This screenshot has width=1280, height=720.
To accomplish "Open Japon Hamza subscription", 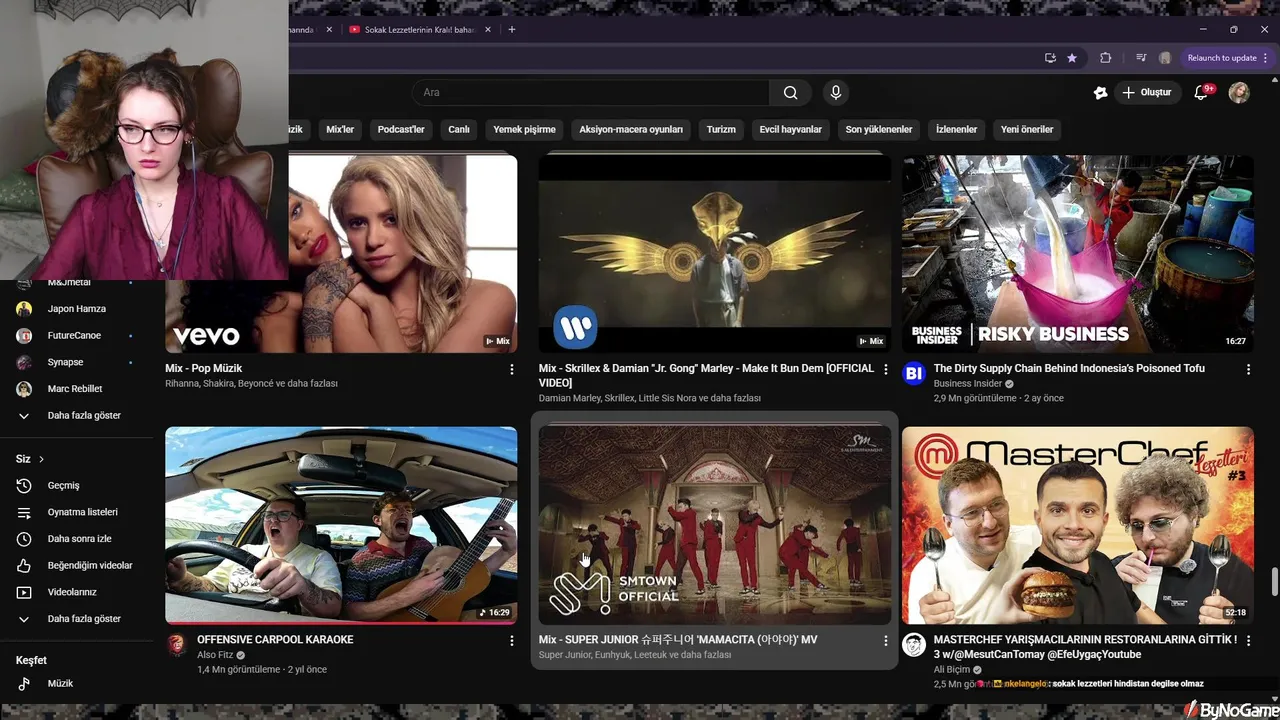I will 77,309.
